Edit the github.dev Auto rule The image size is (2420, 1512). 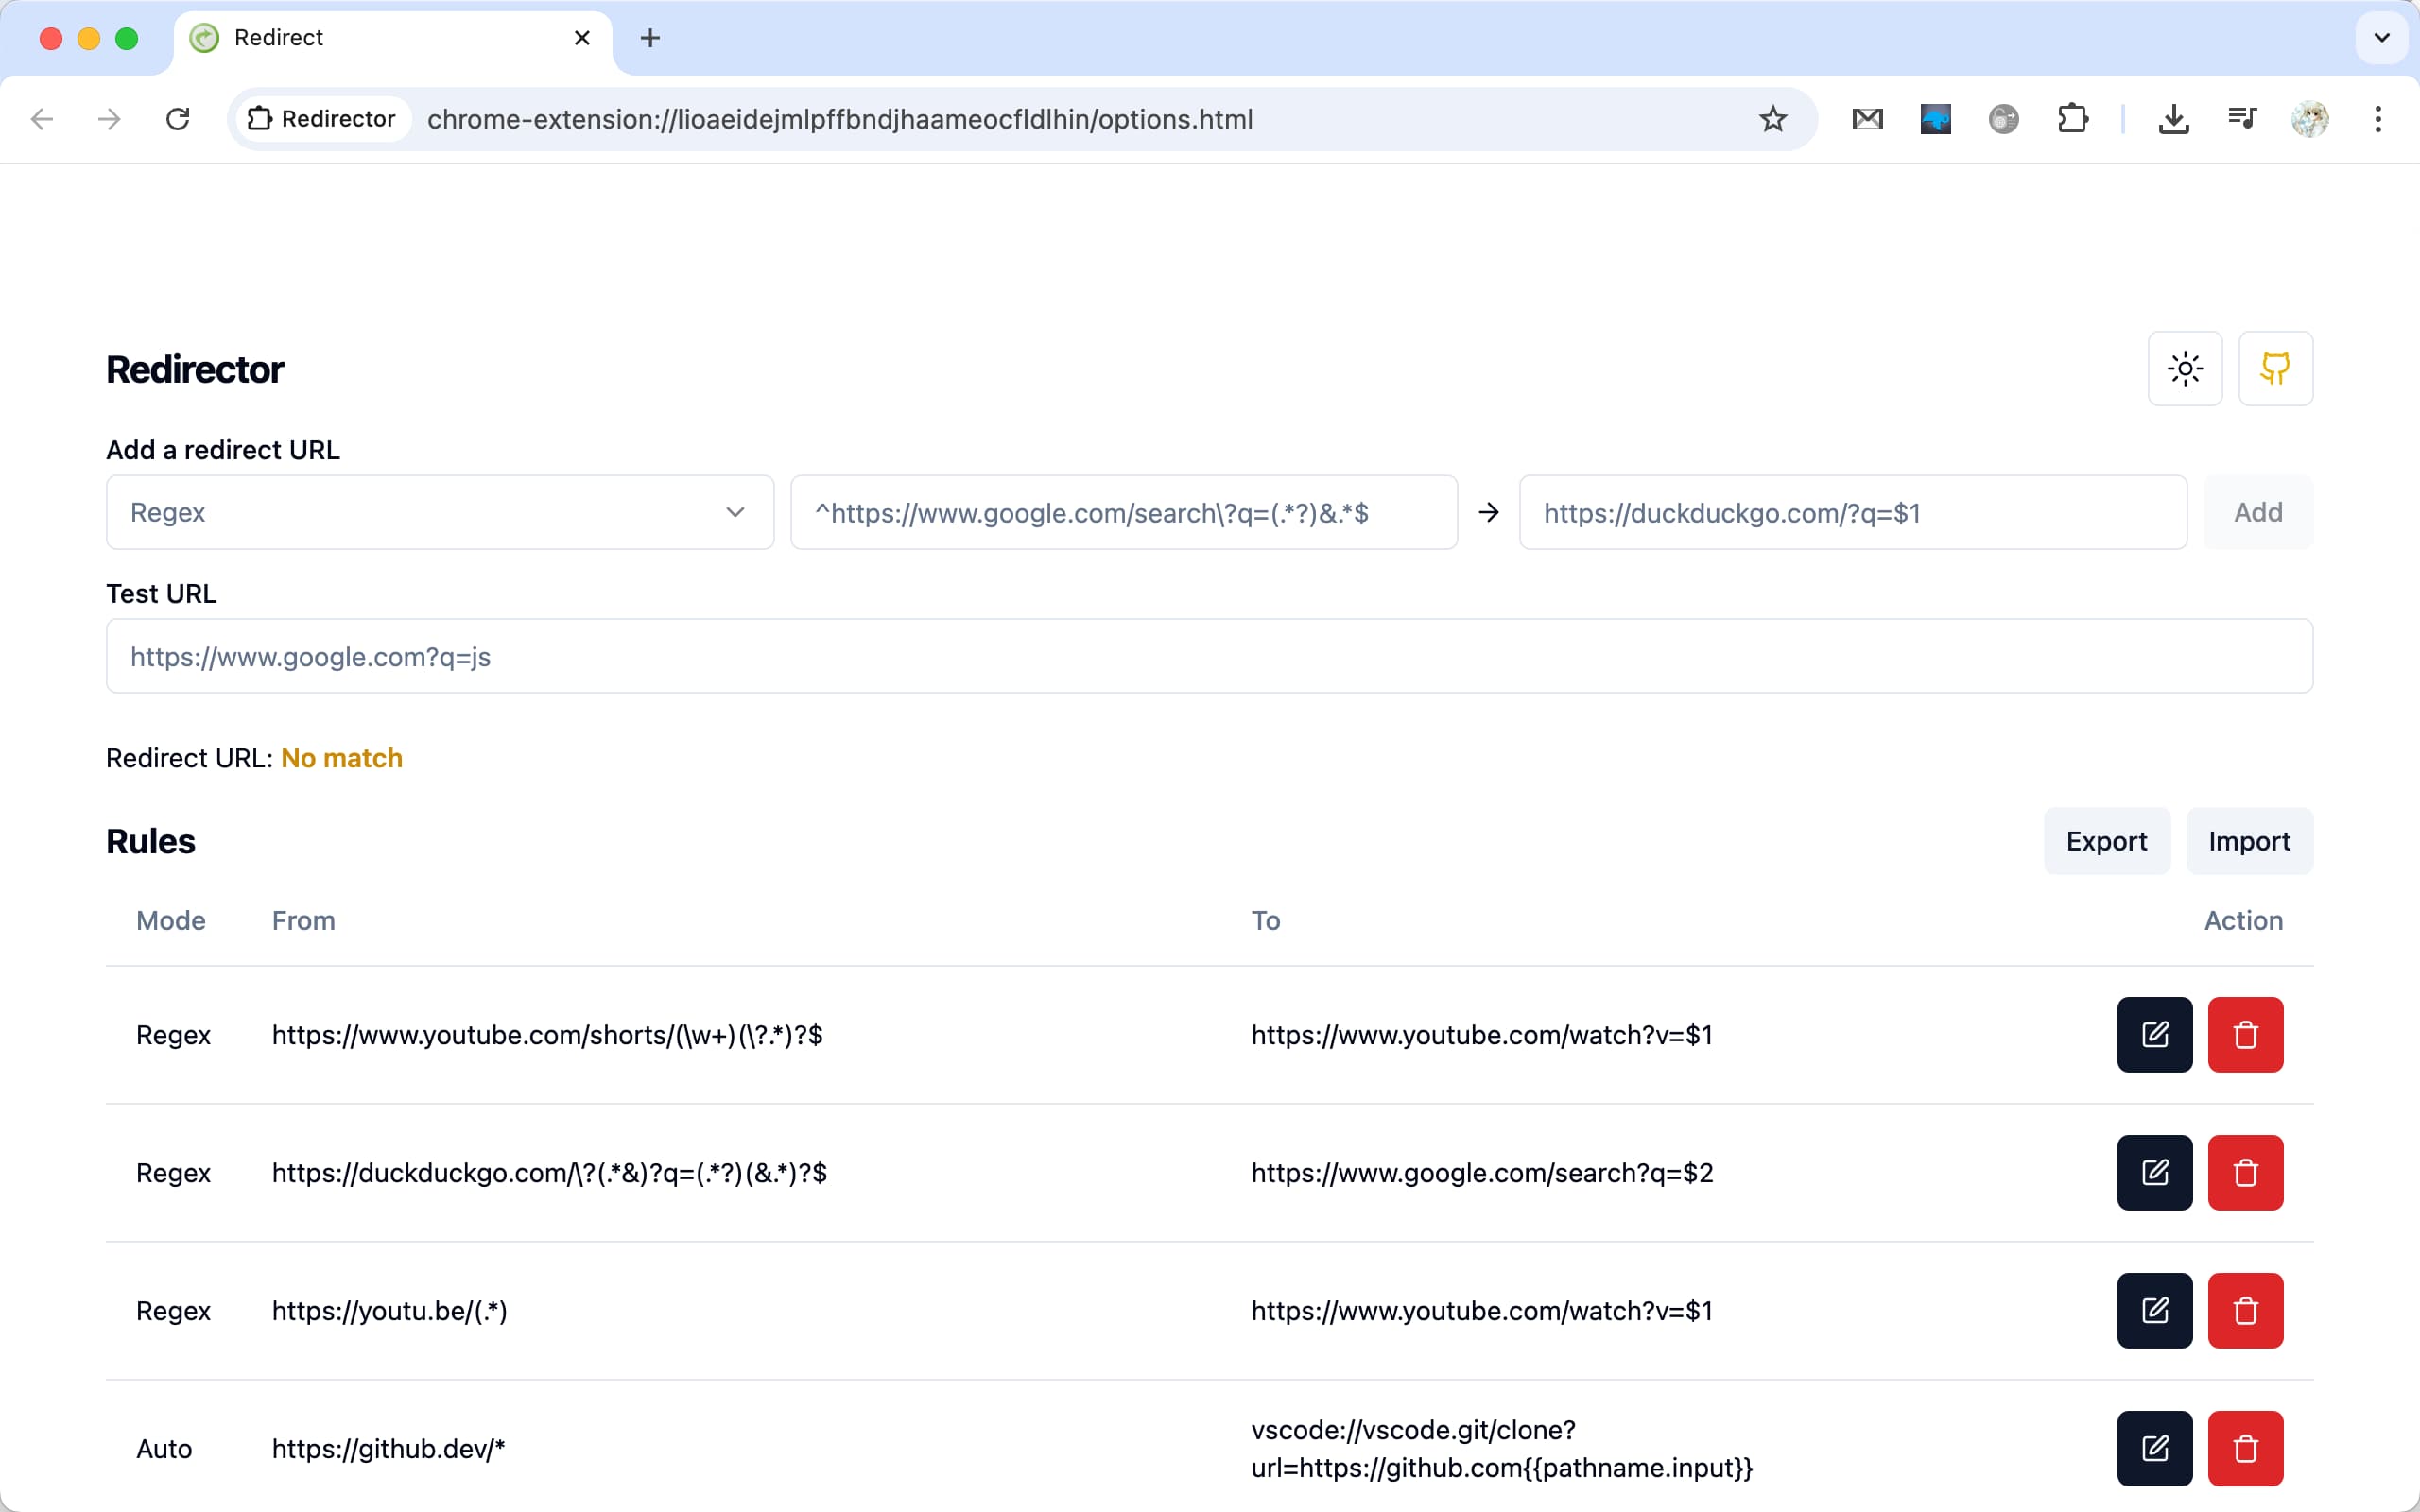(2154, 1448)
